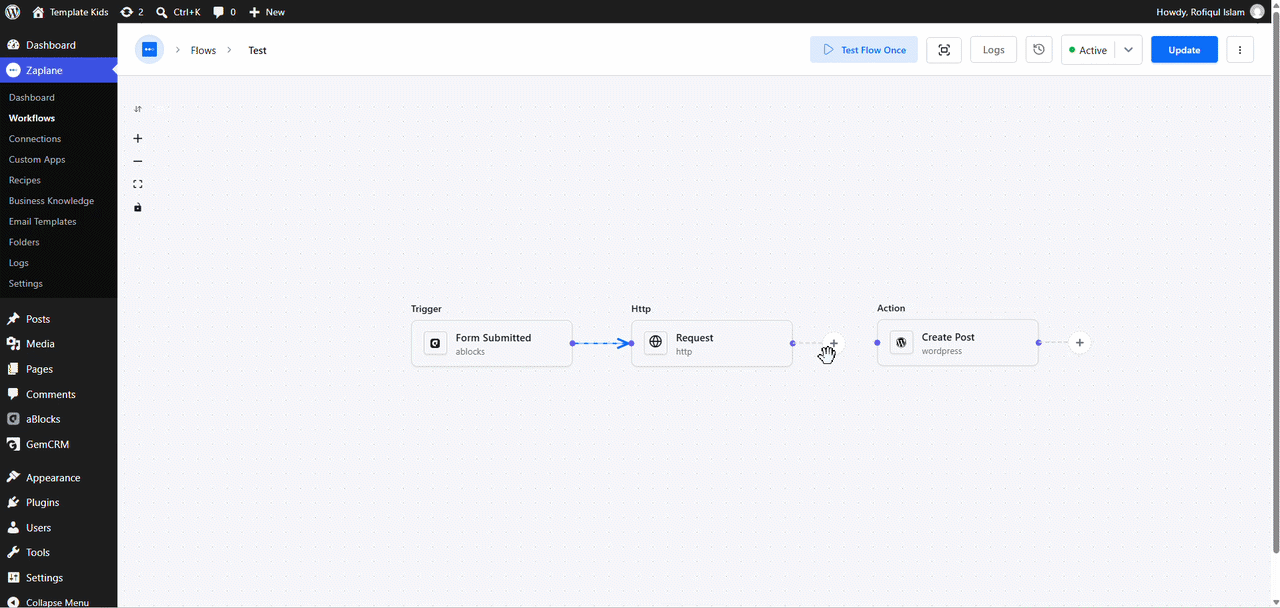The image size is (1280, 608).
Task: Click the globe icon in Request node
Action: coord(655,342)
